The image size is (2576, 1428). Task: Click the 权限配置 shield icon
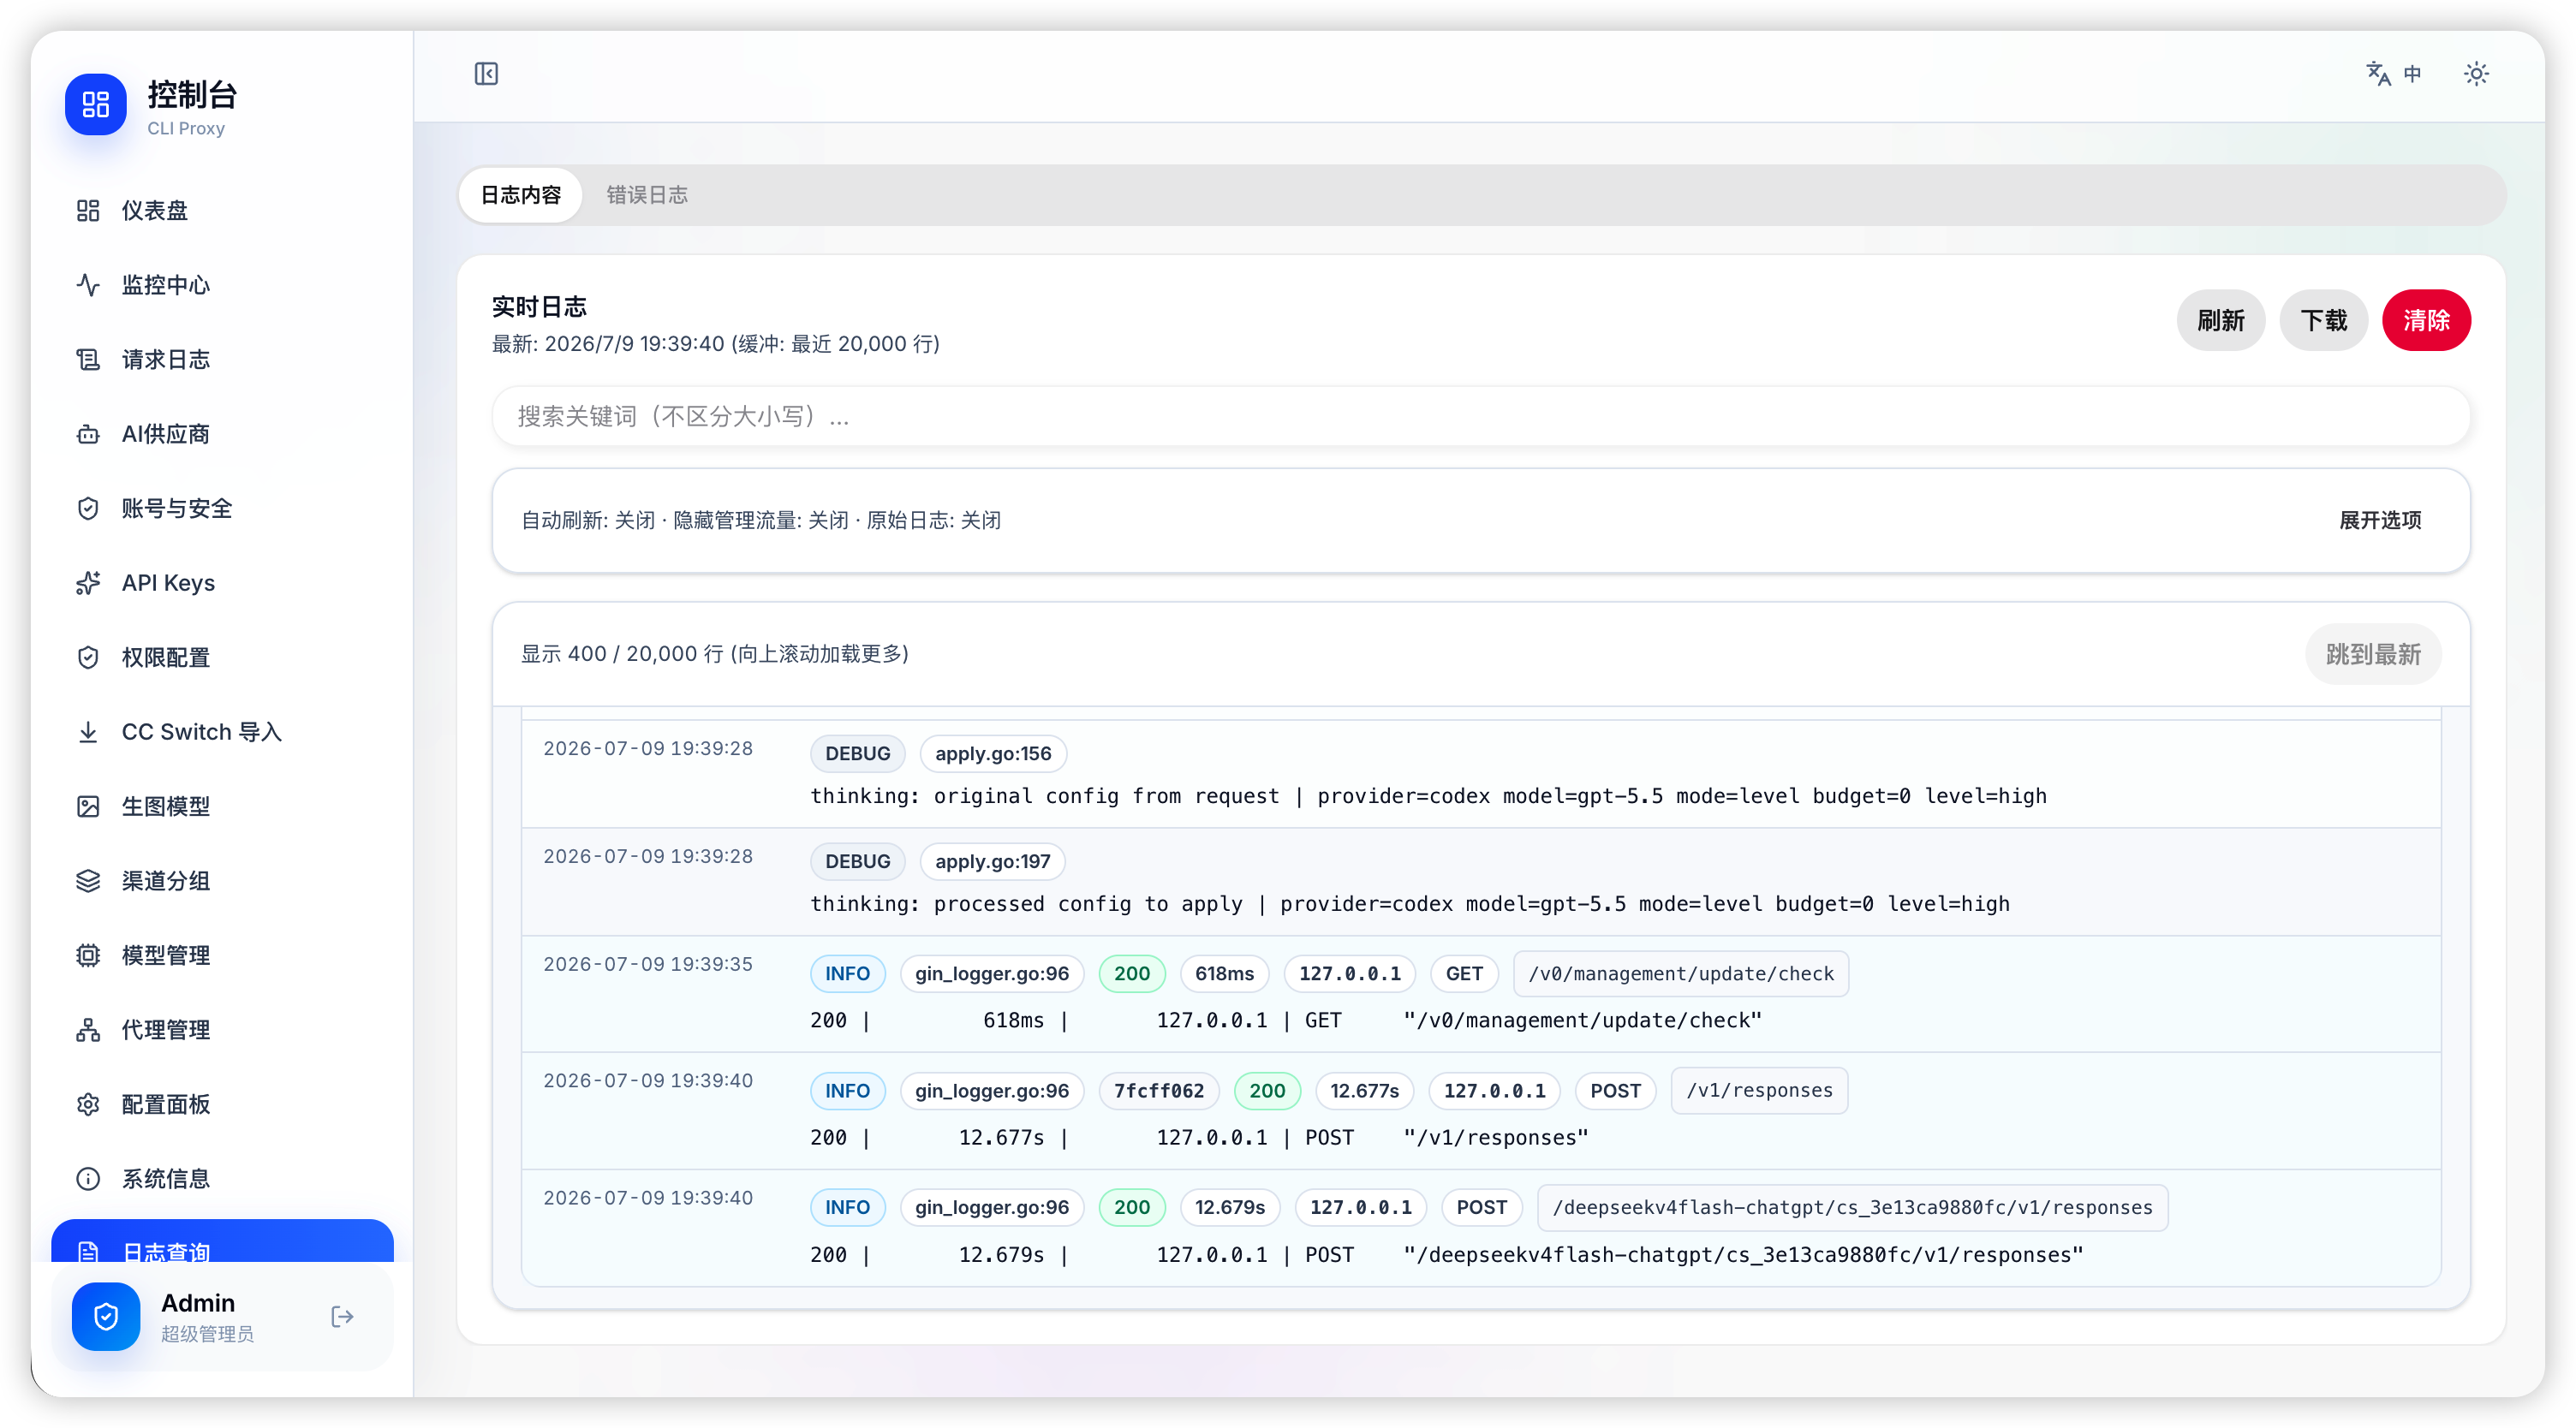coord(88,658)
